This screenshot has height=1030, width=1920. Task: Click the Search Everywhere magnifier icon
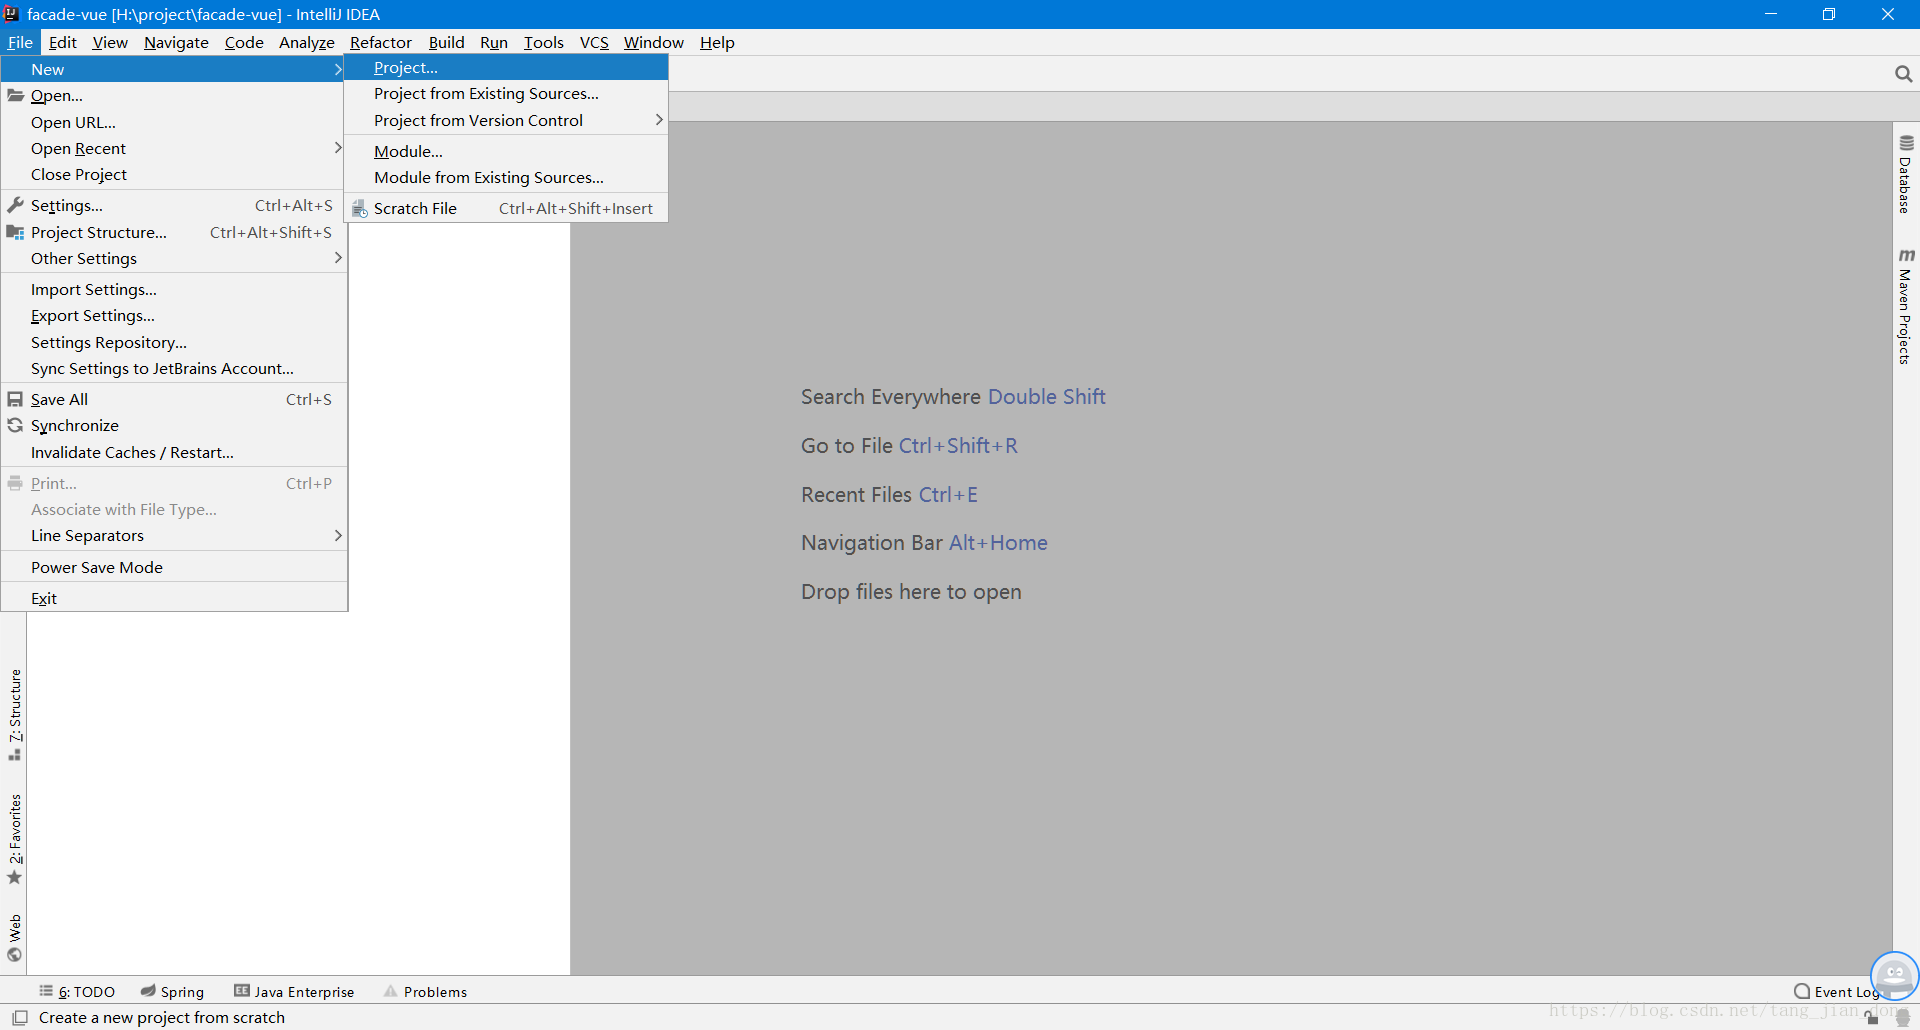[1903, 74]
